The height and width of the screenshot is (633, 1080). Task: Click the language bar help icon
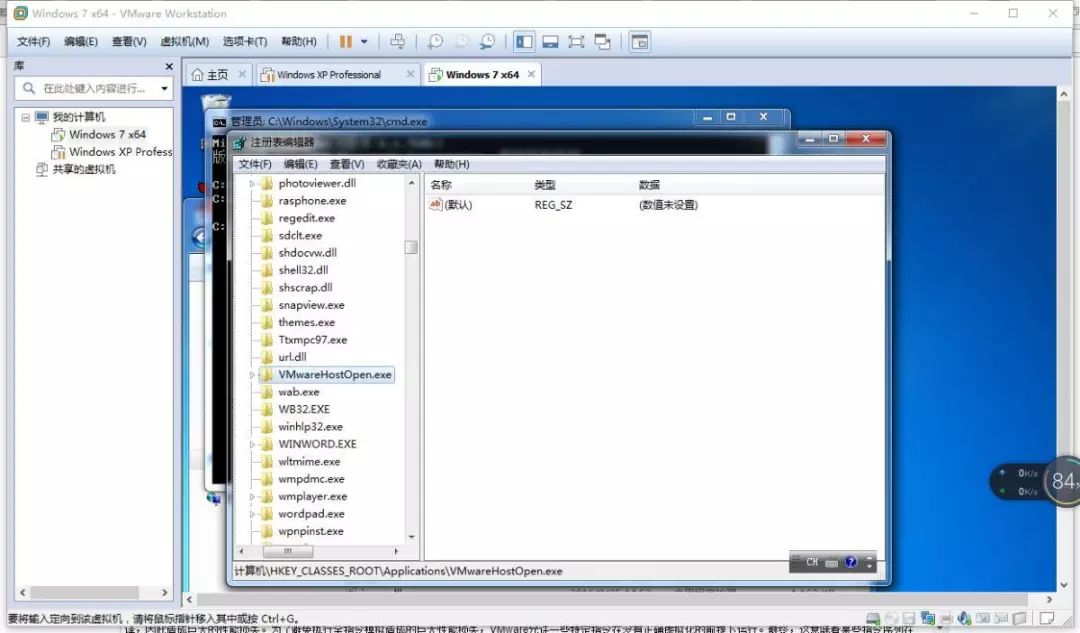pyautogui.click(x=851, y=562)
